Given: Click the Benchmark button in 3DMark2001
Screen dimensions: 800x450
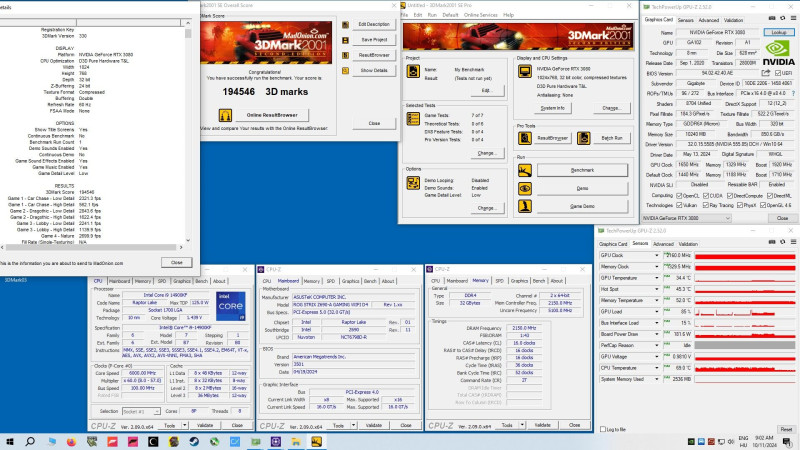Looking at the screenshot, I should (x=582, y=170).
